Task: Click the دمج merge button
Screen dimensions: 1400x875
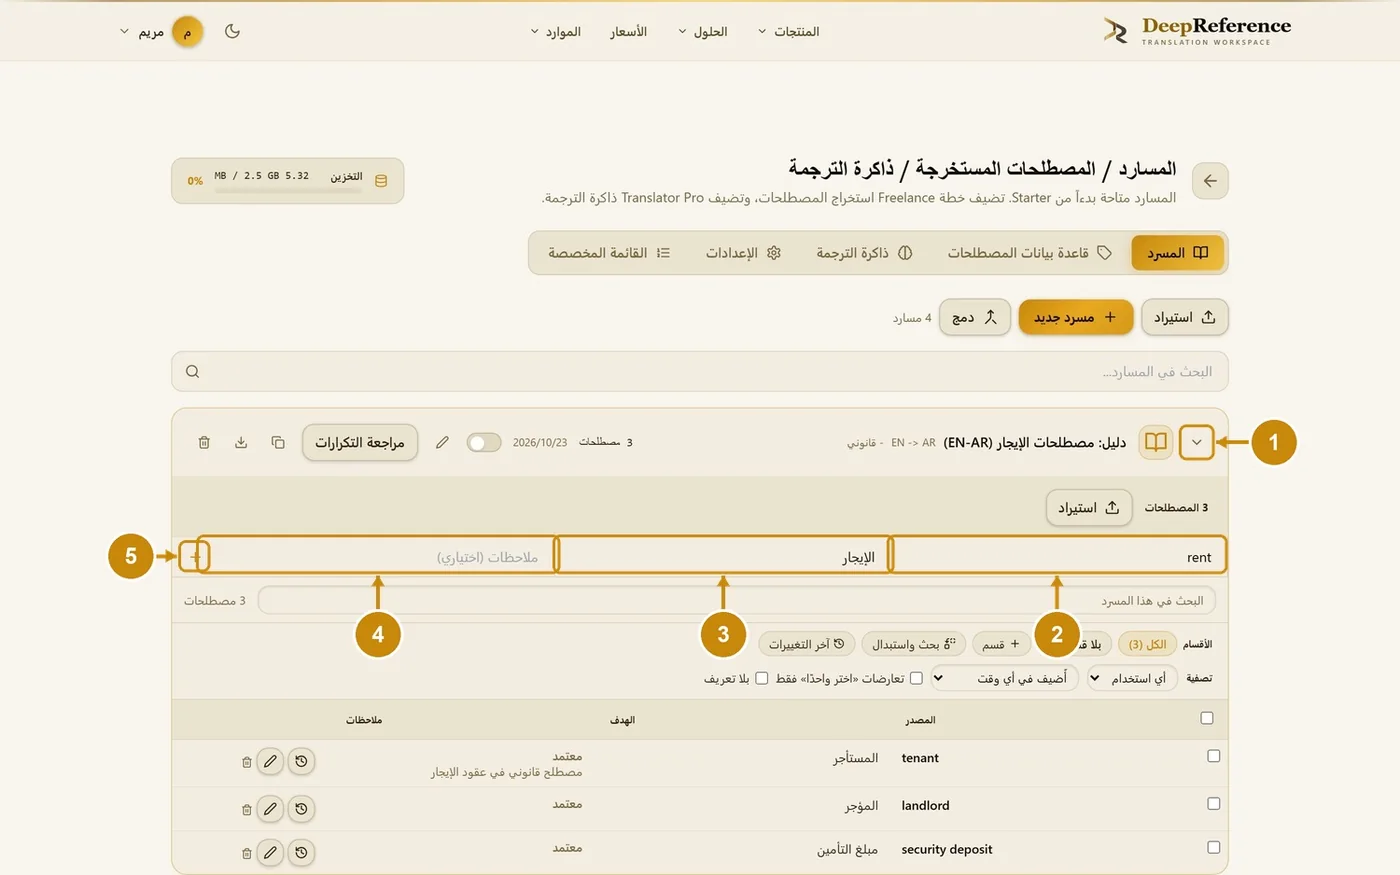Action: click(x=975, y=317)
